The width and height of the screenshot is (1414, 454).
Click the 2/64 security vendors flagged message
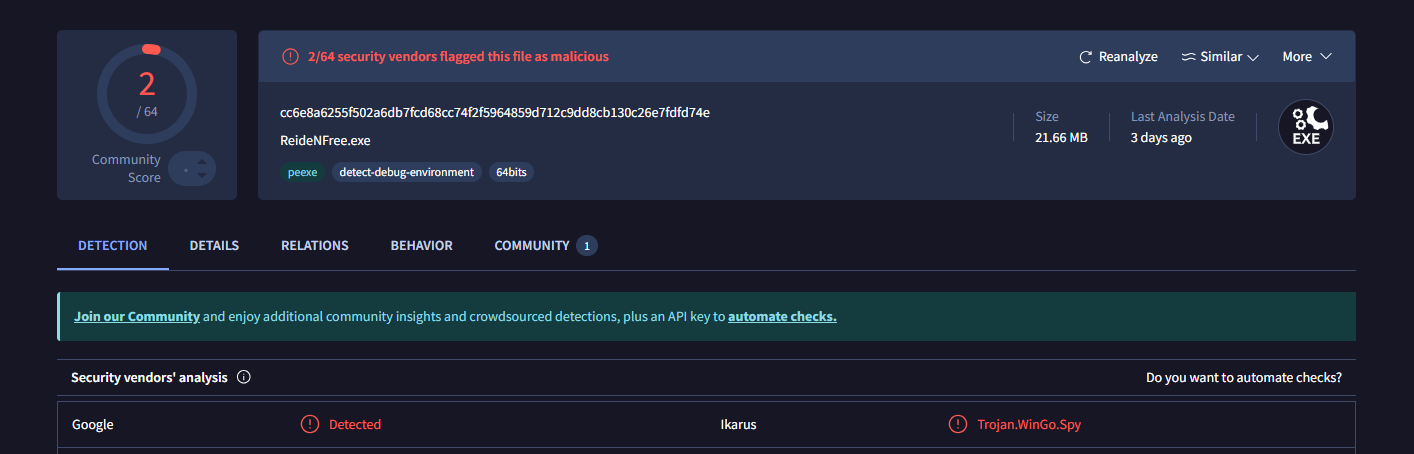458,57
